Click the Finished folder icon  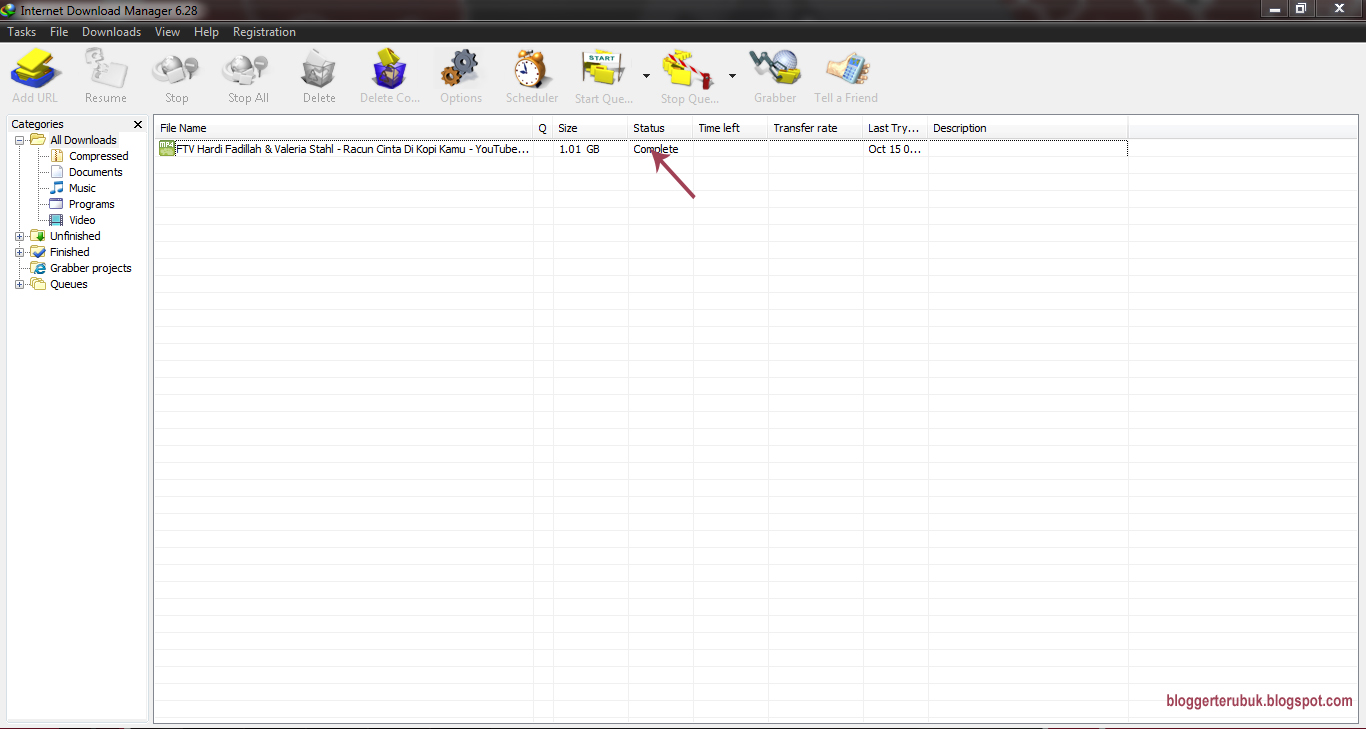[x=38, y=252]
